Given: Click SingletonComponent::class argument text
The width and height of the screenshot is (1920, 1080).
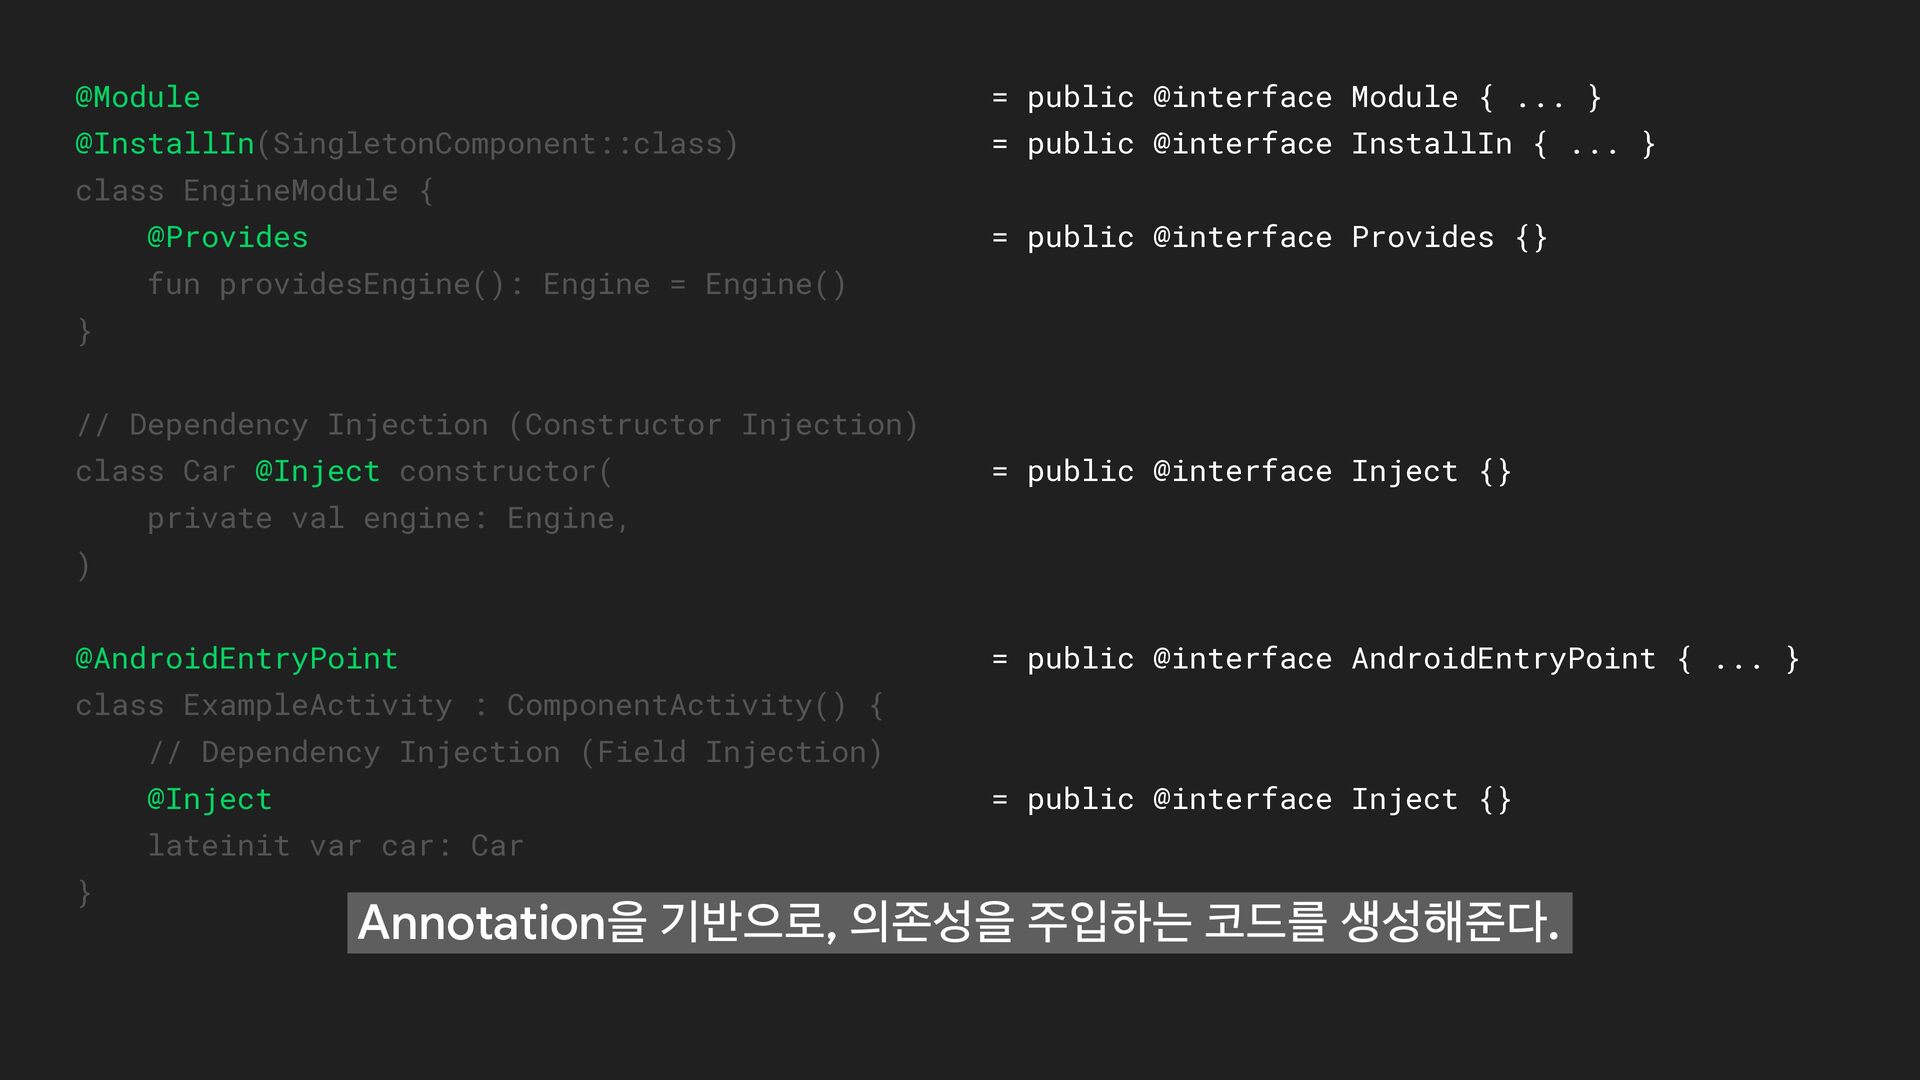Looking at the screenshot, I should 497,144.
